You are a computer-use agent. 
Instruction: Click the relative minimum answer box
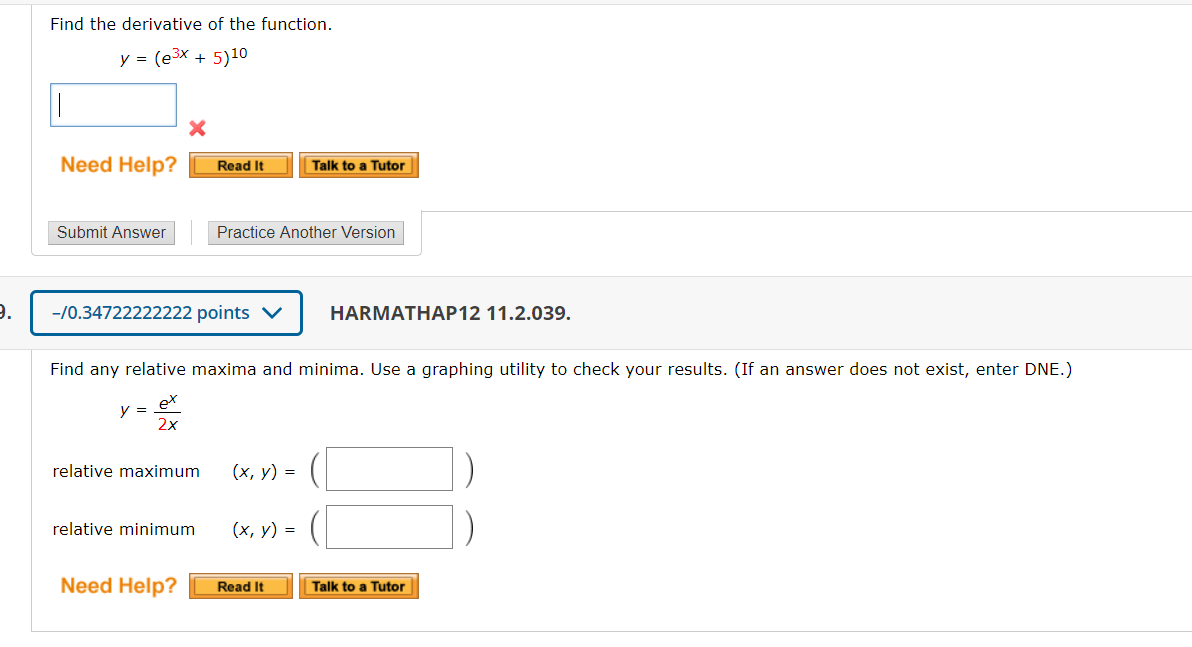pyautogui.click(x=388, y=526)
